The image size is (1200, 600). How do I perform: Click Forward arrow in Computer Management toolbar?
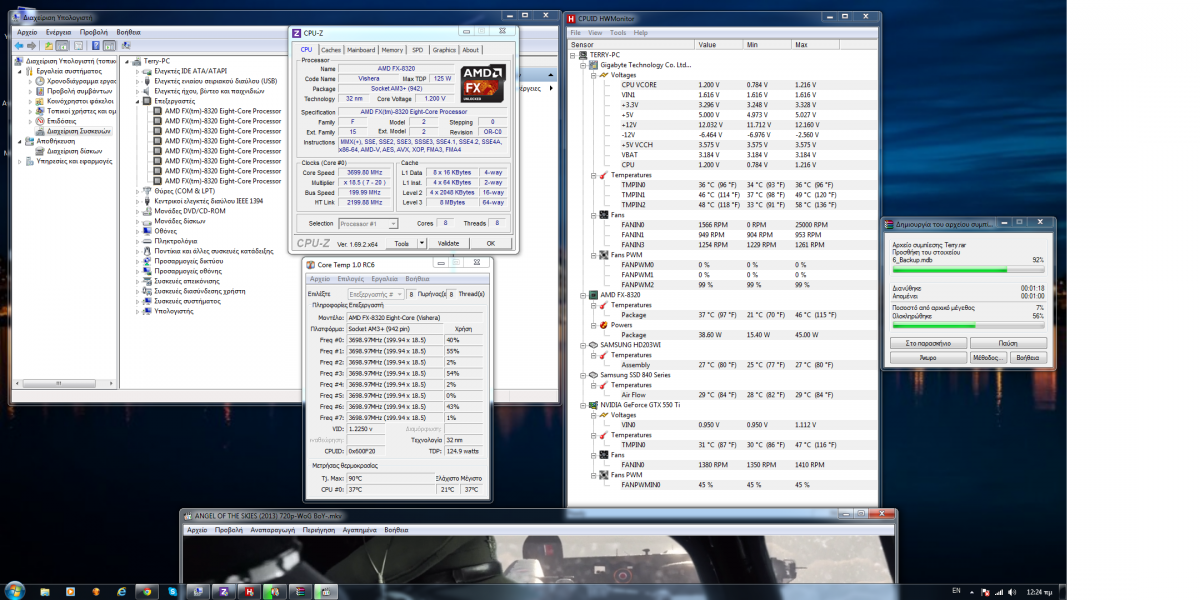pos(31,46)
